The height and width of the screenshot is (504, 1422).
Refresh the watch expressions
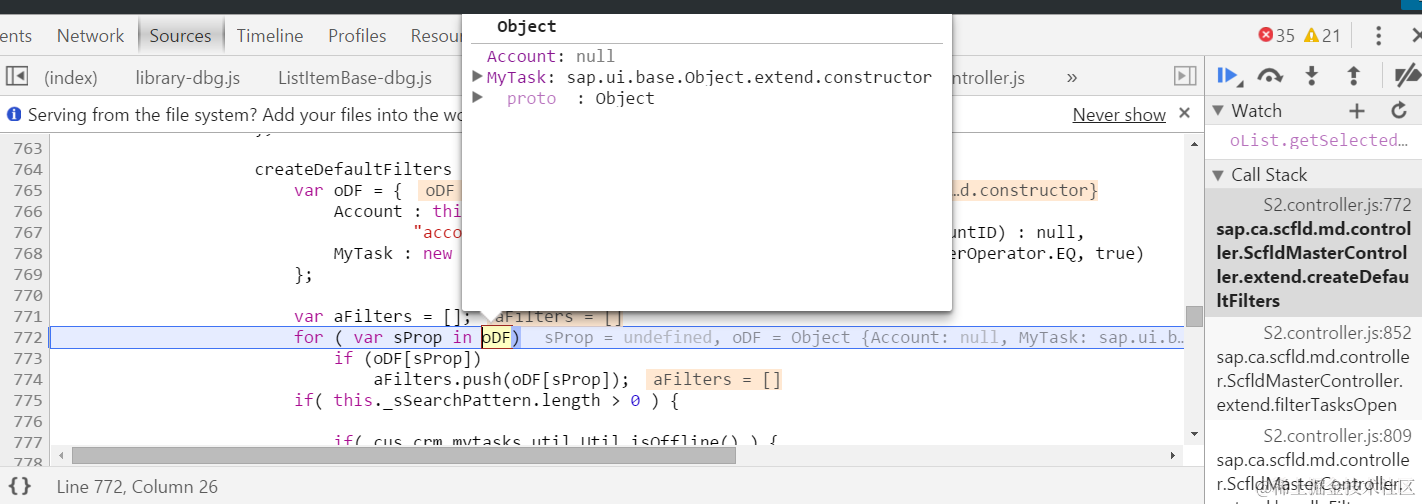coord(1399,111)
